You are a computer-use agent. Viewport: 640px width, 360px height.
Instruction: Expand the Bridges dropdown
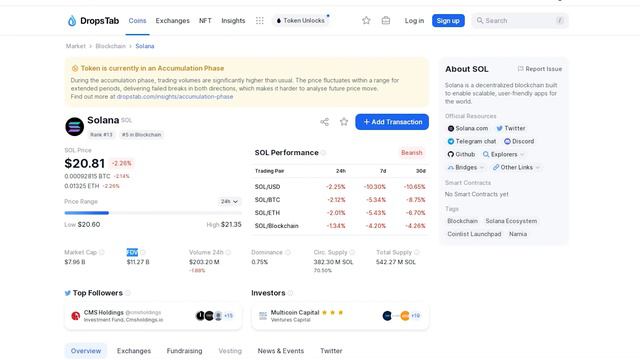[466, 167]
